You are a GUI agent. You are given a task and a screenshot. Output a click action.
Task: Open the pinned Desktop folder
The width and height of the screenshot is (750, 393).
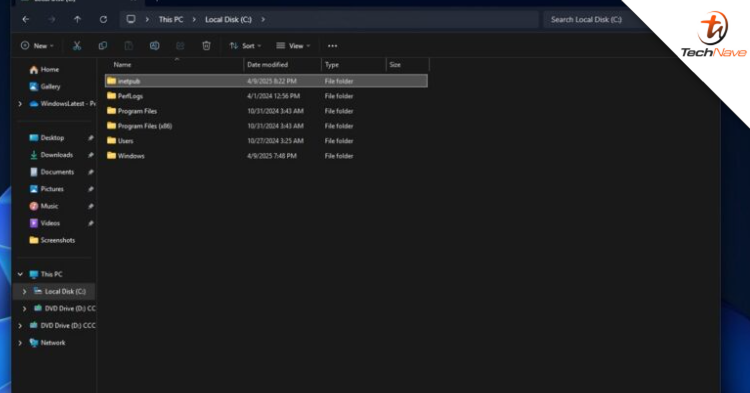[47, 138]
